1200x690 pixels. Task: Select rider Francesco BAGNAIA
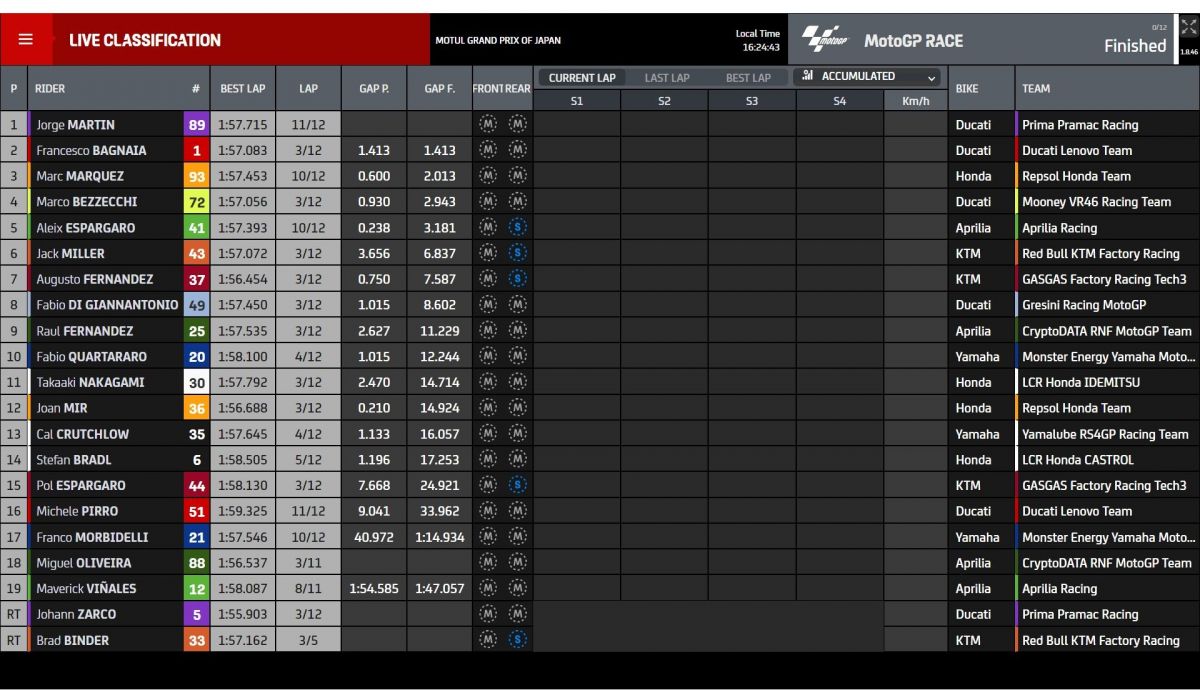tap(91, 150)
